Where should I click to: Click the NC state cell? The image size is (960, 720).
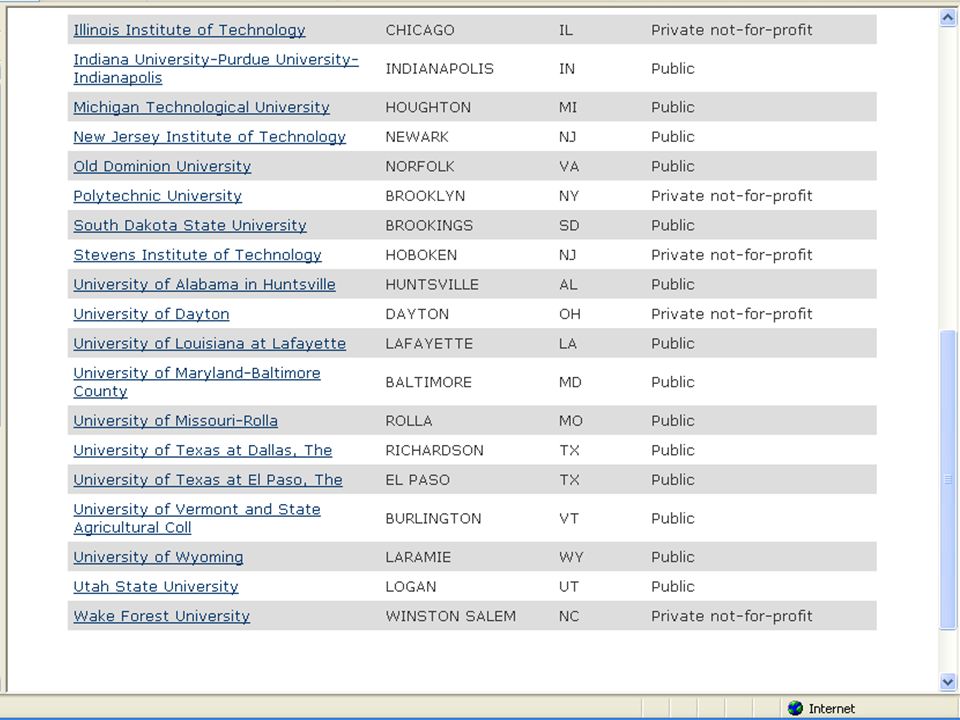tap(569, 616)
